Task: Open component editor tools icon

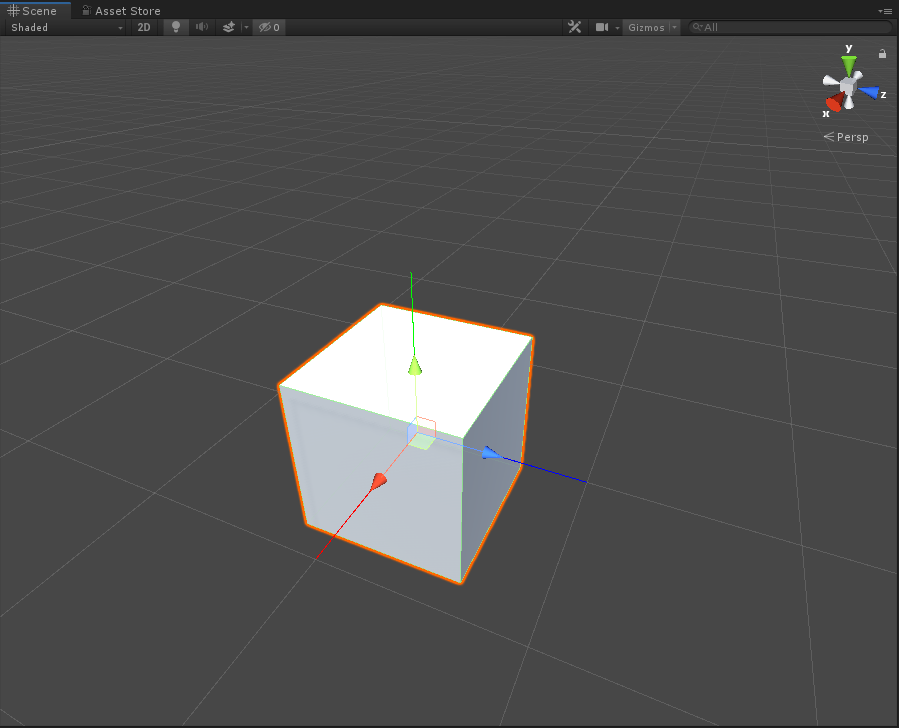Action: [x=574, y=27]
